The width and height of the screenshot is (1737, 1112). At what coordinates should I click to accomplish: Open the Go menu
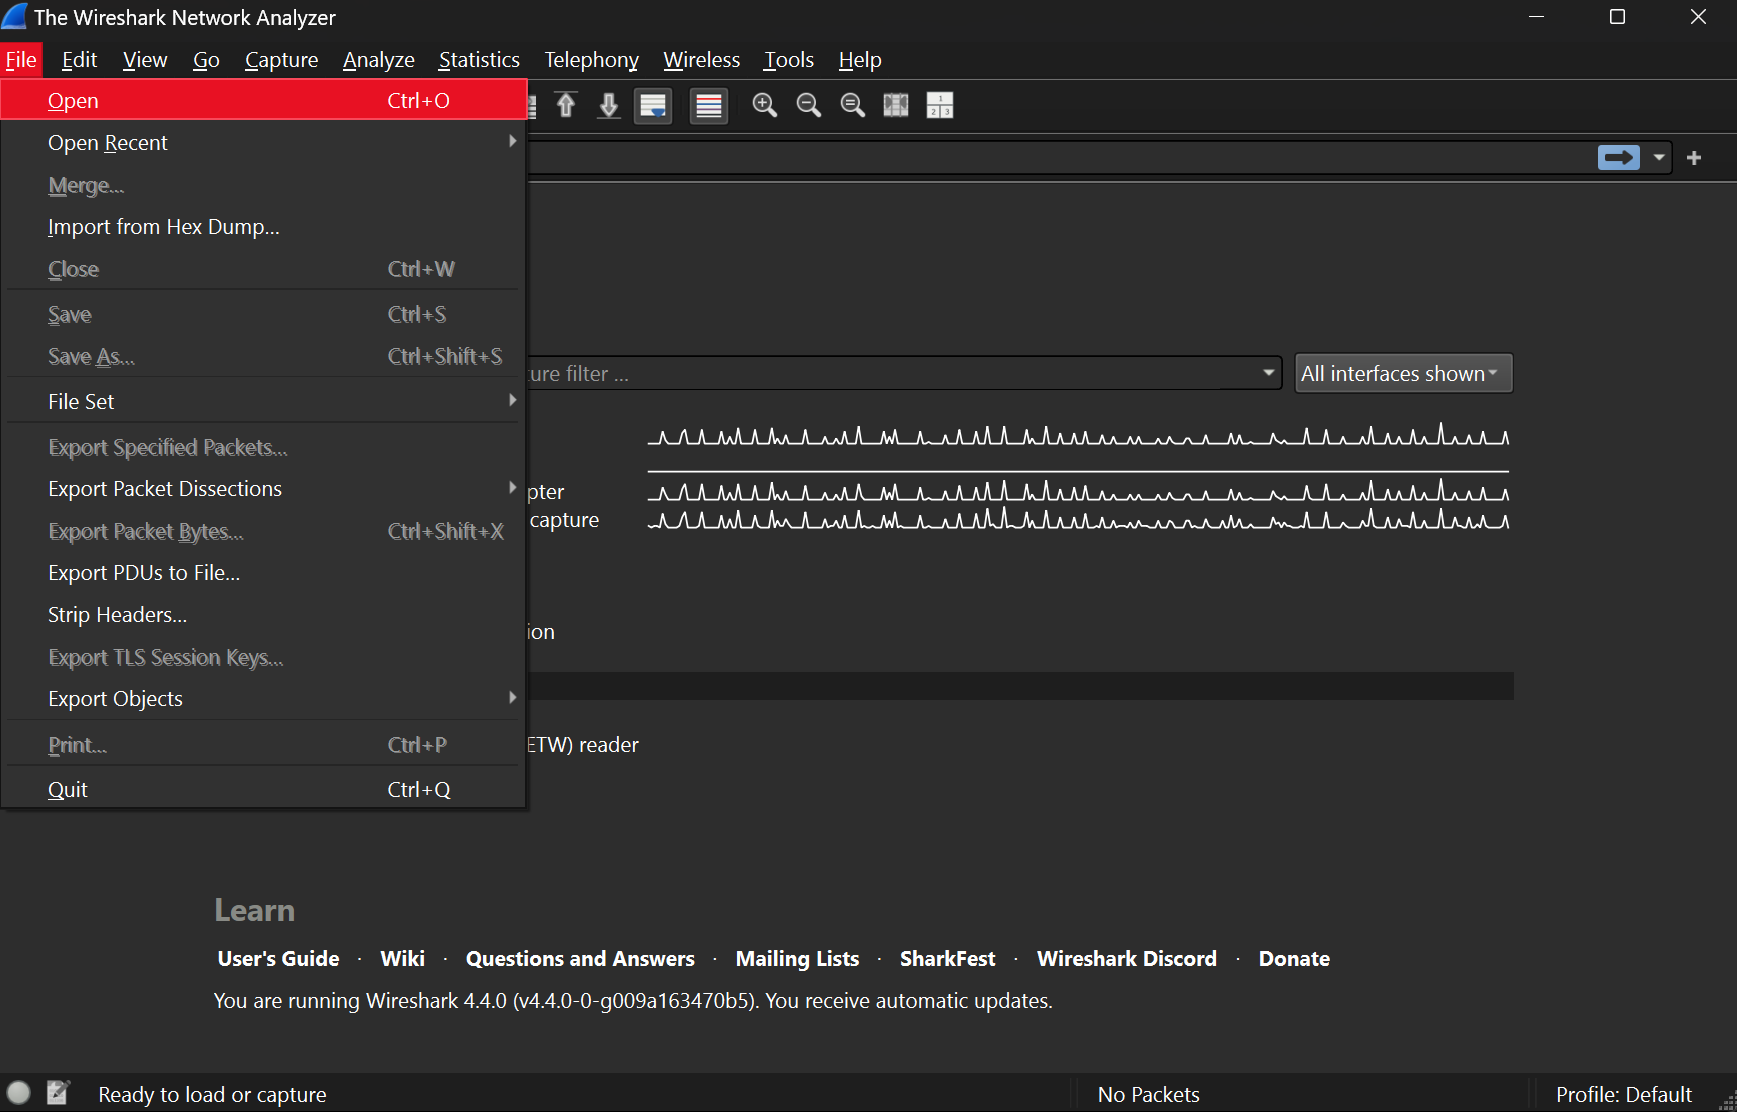click(206, 60)
